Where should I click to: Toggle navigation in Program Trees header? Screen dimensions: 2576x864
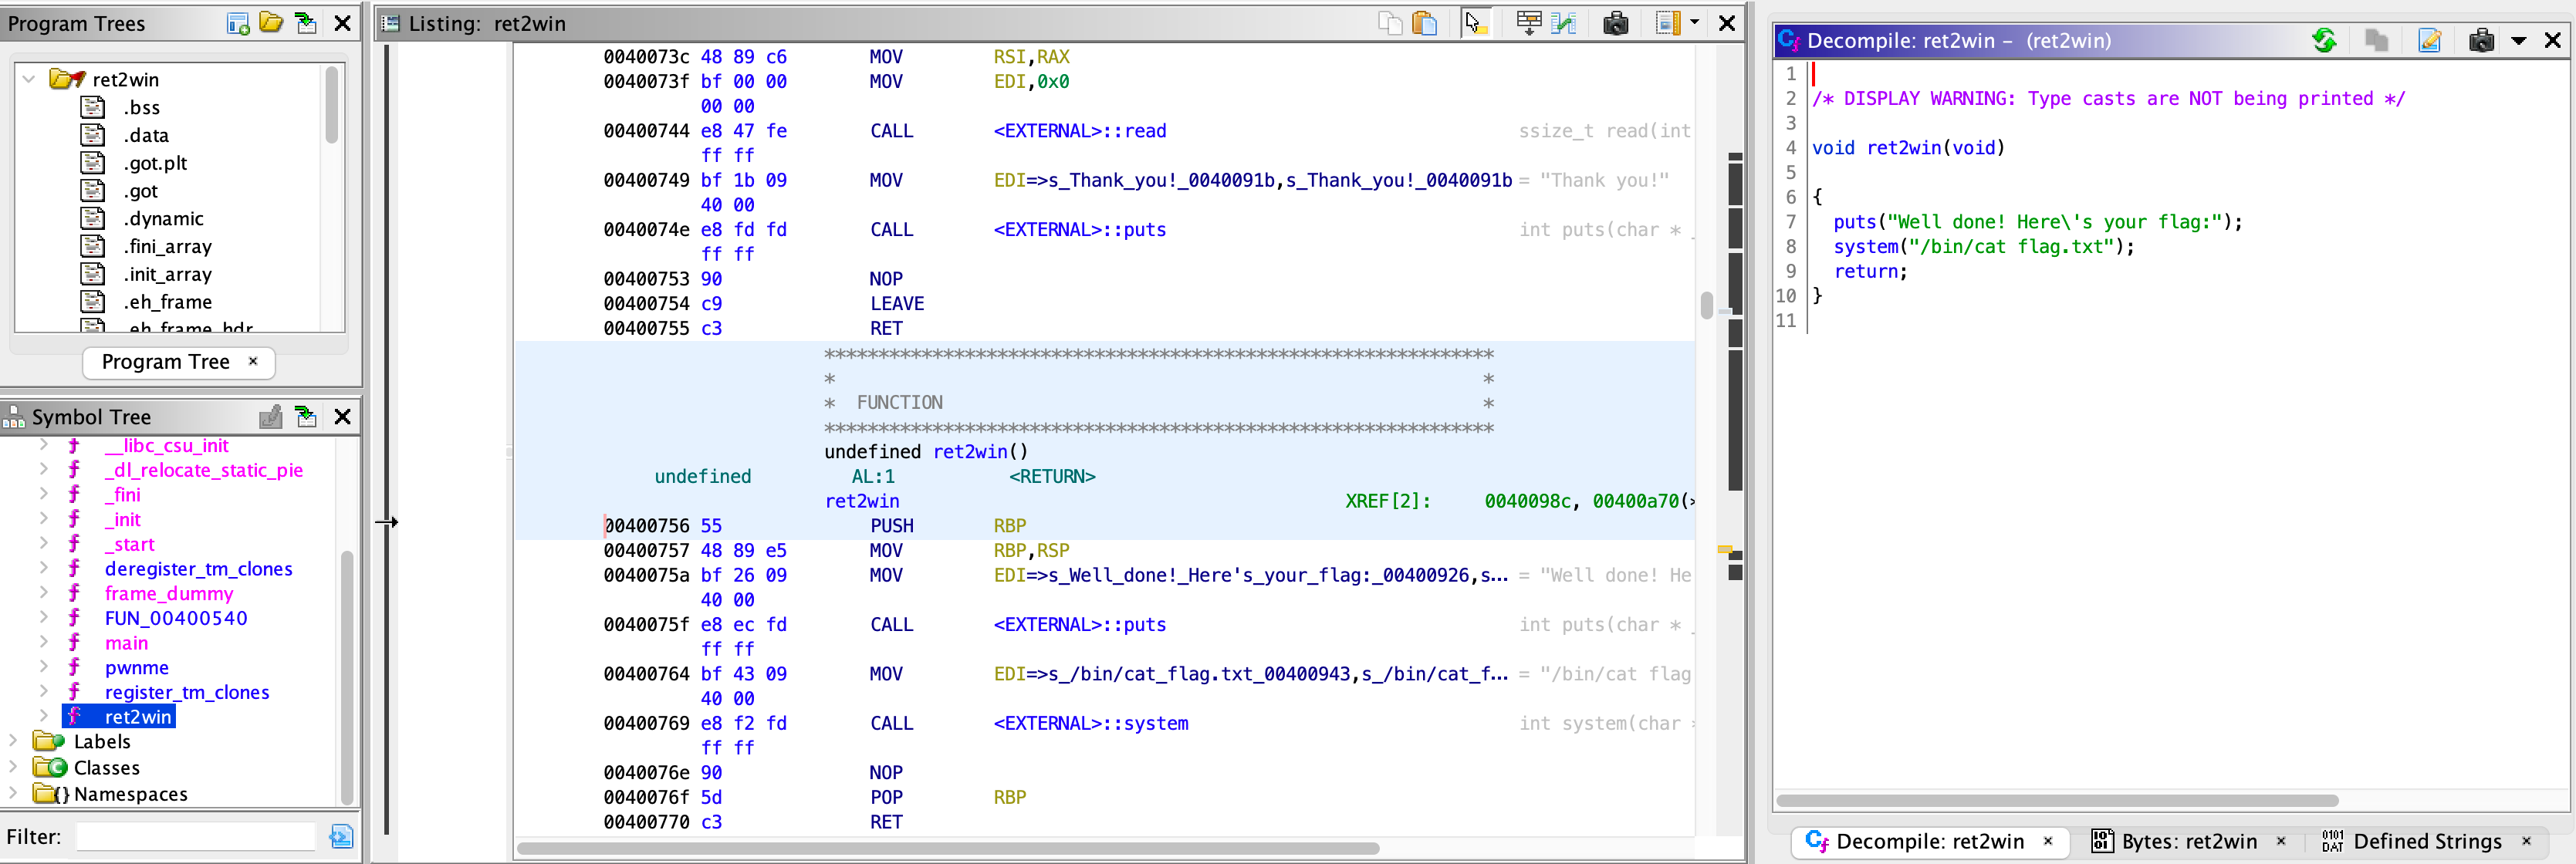click(306, 23)
